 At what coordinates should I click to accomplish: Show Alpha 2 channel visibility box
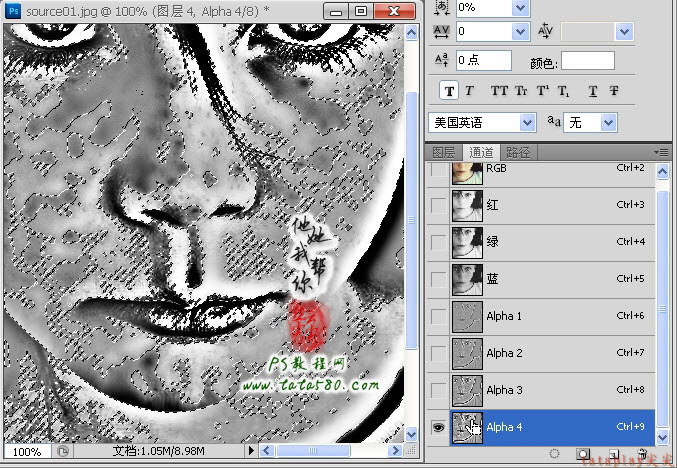coord(439,354)
